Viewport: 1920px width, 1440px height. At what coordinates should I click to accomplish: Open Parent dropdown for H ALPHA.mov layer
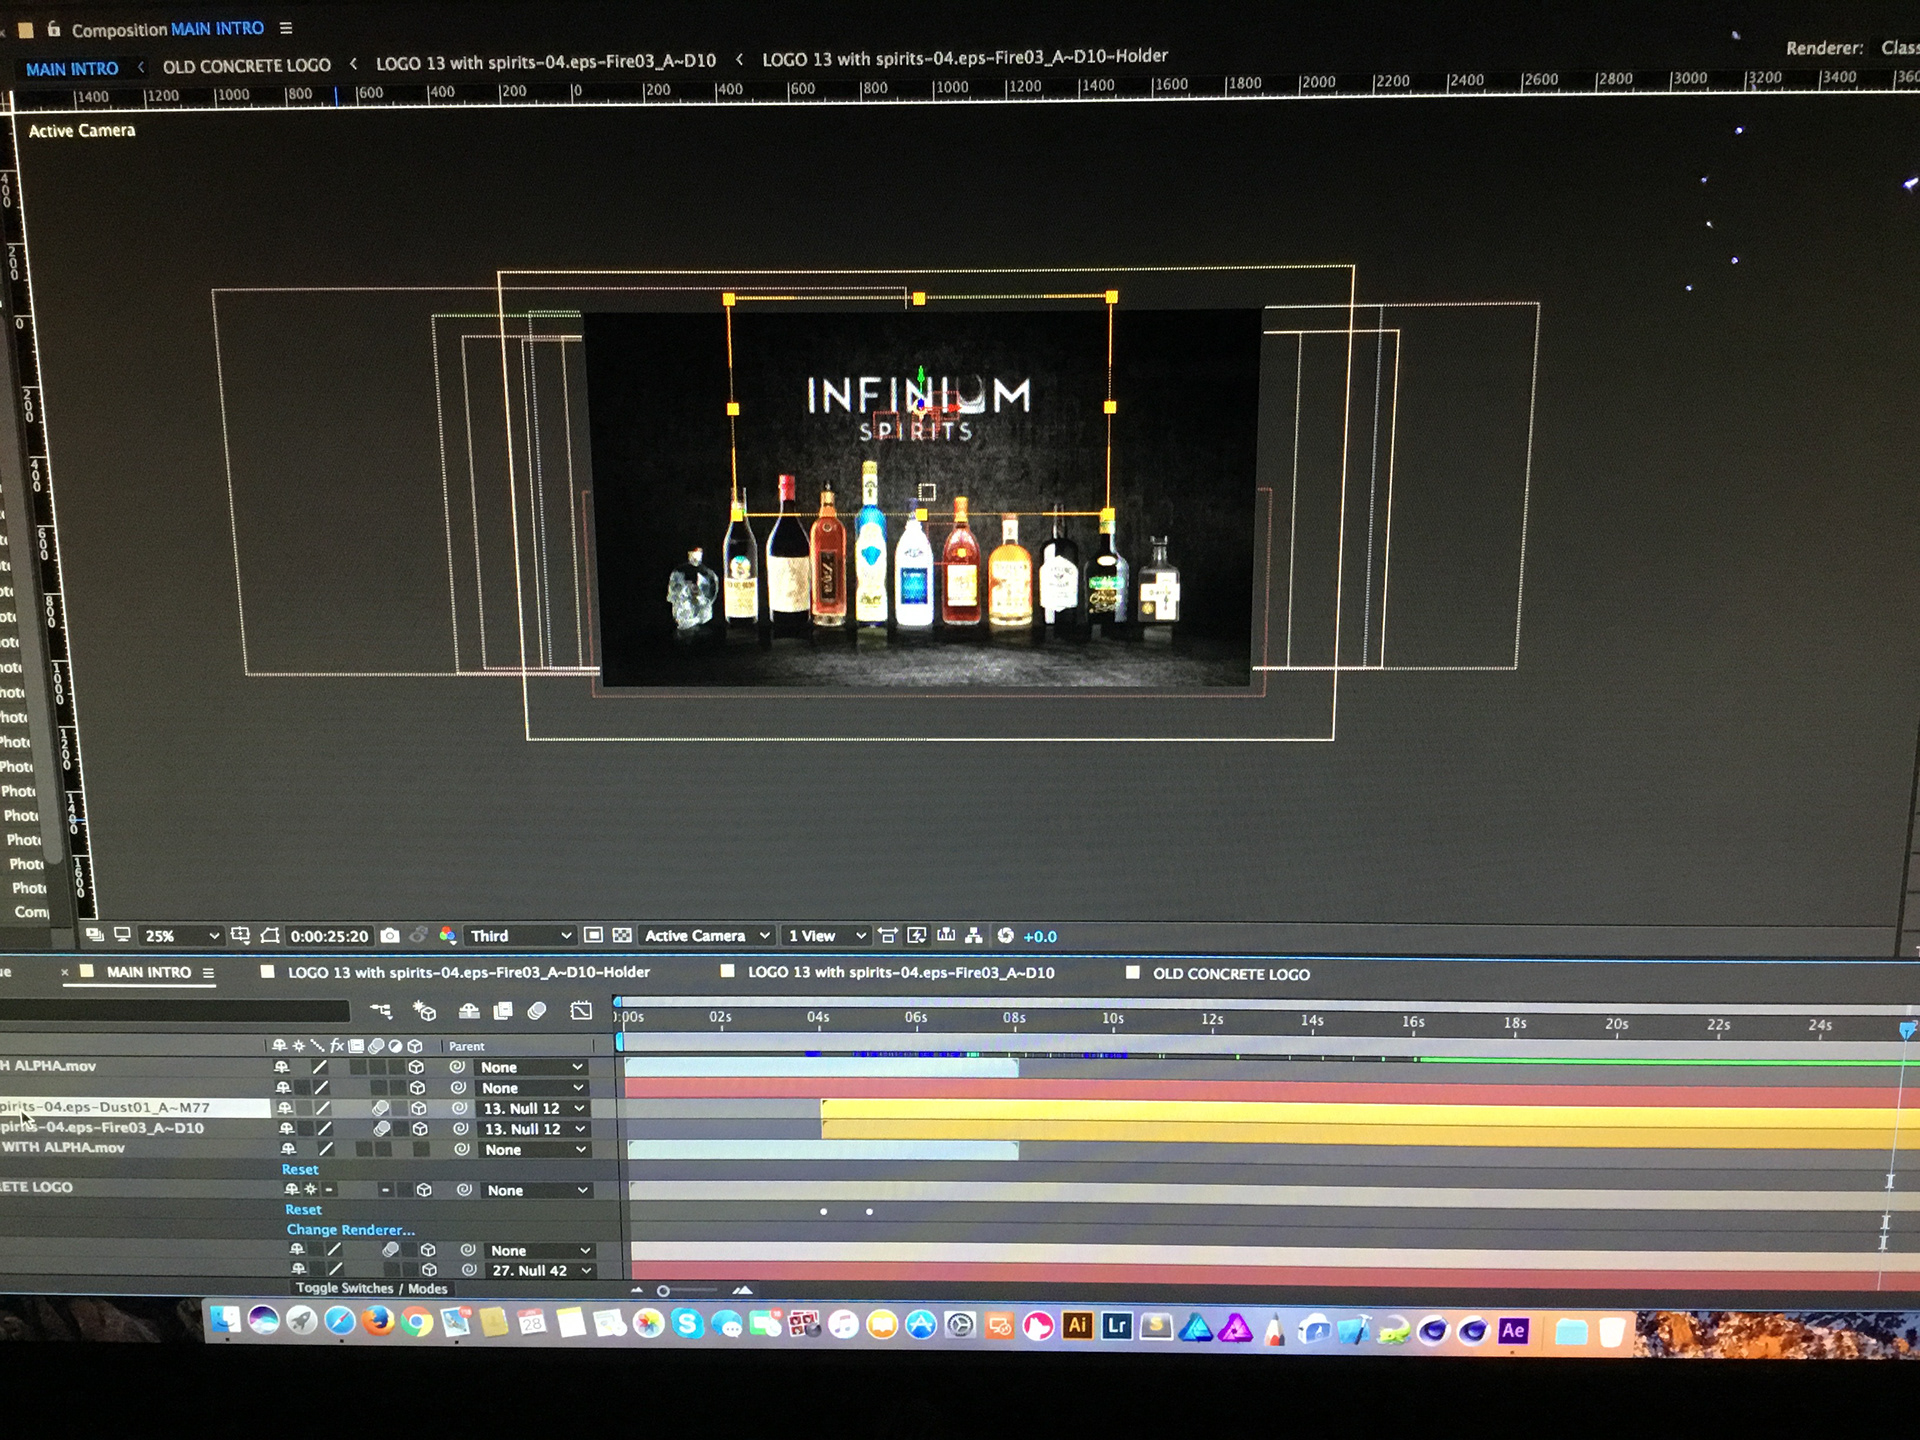click(531, 1067)
